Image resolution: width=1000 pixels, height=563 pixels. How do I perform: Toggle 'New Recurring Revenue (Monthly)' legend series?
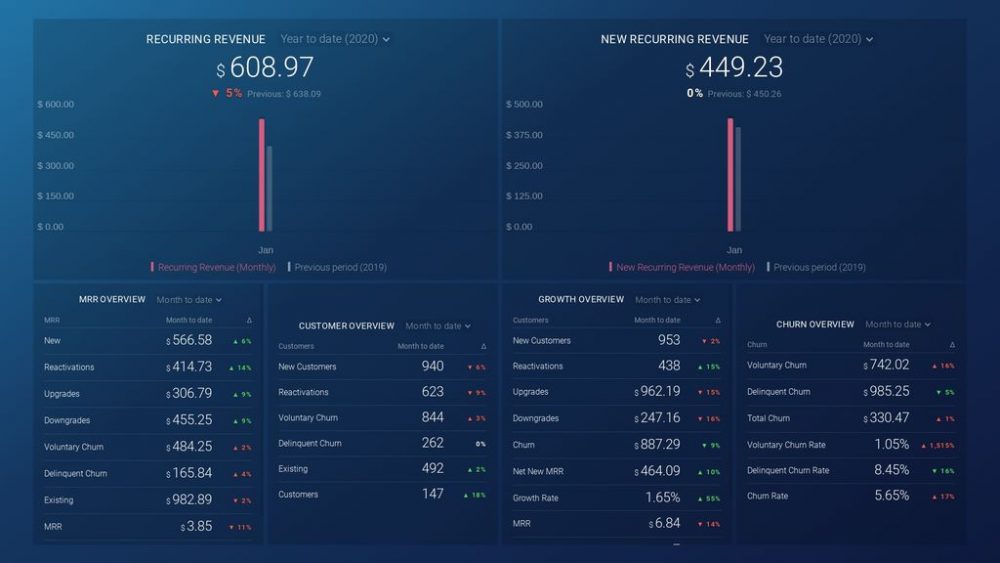click(x=685, y=267)
